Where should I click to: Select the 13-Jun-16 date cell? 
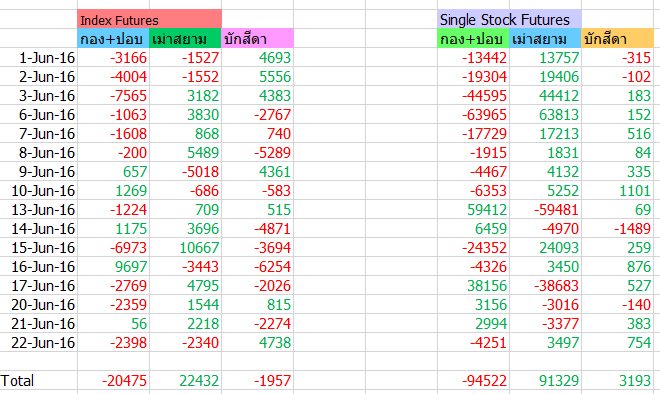tap(39, 209)
